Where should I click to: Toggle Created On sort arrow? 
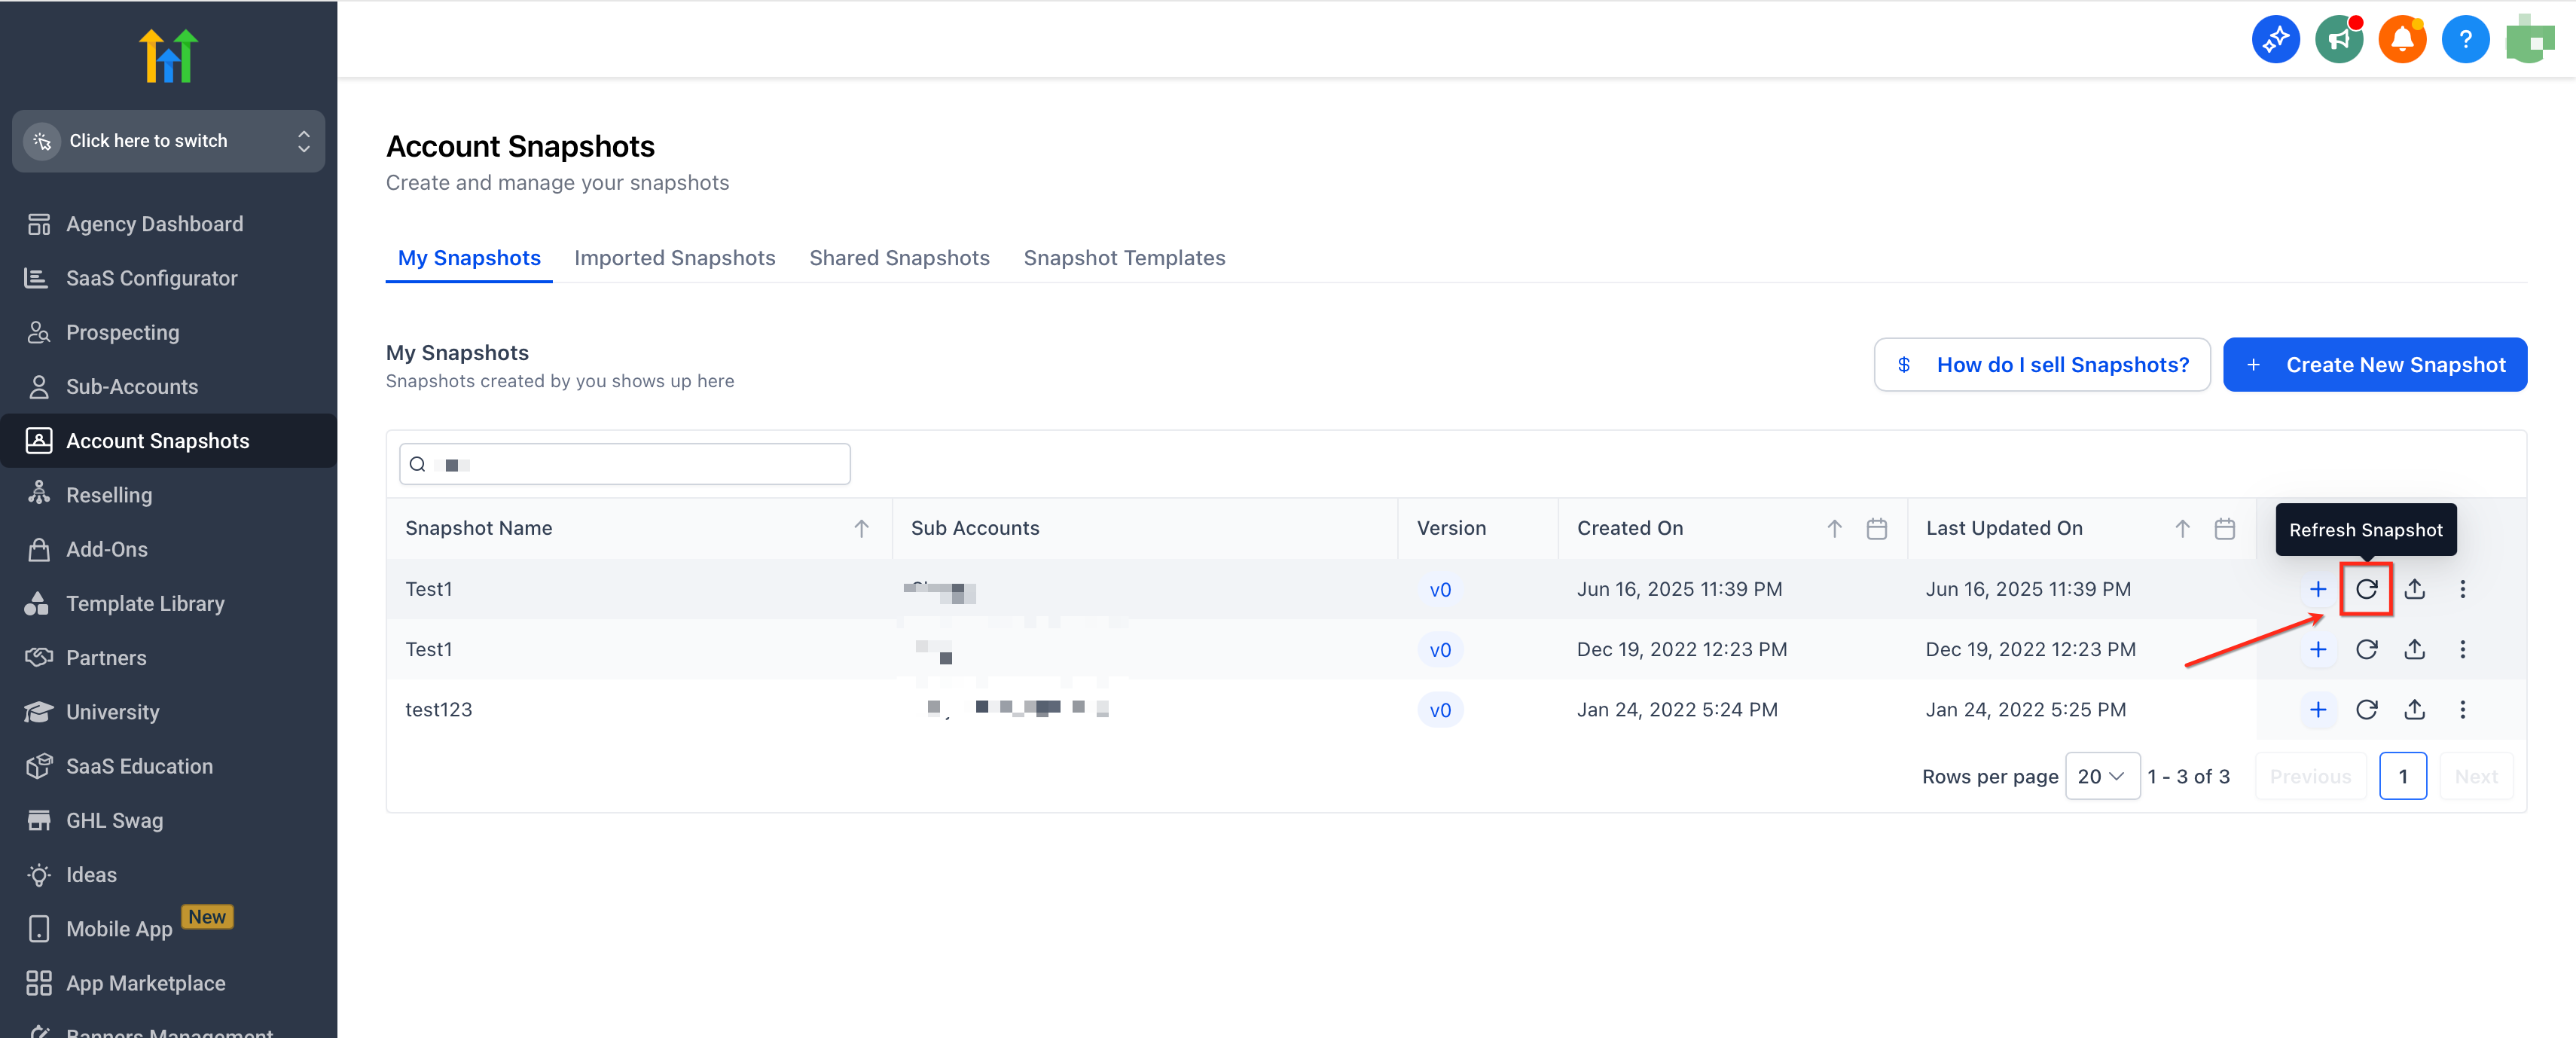(1834, 528)
